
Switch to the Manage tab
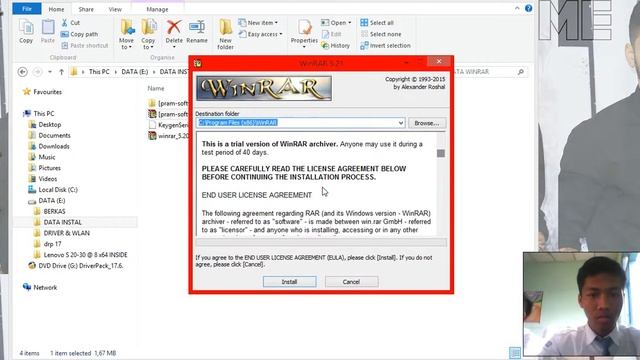coord(157,9)
